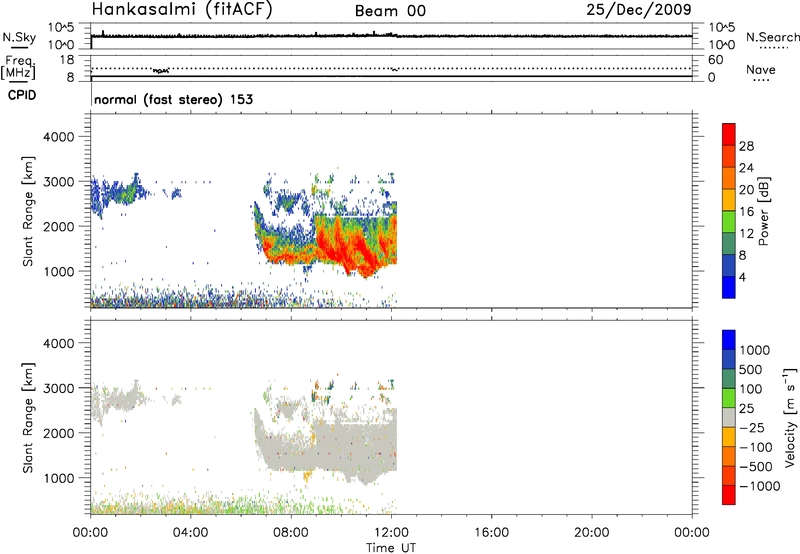
Task: Click the blue top of the velocity color bar
Action: 729,340
